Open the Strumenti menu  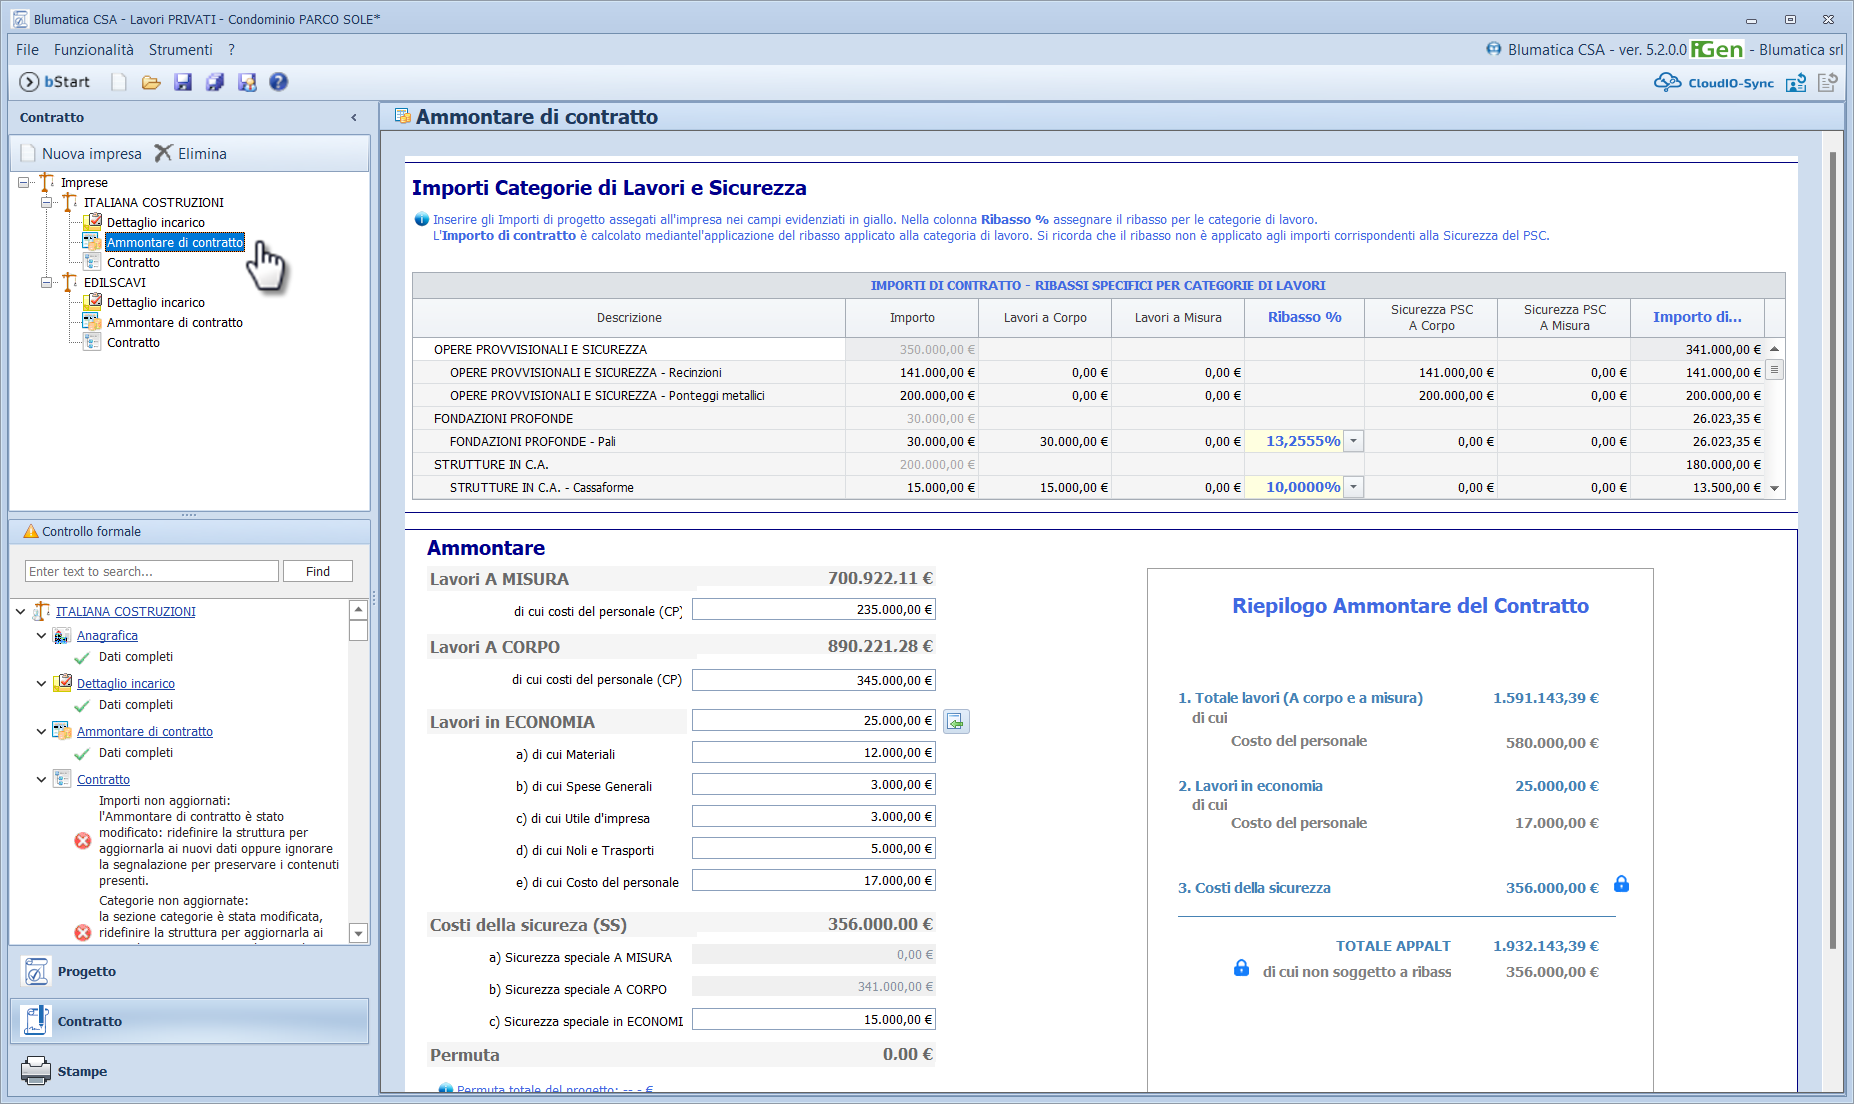coord(180,50)
